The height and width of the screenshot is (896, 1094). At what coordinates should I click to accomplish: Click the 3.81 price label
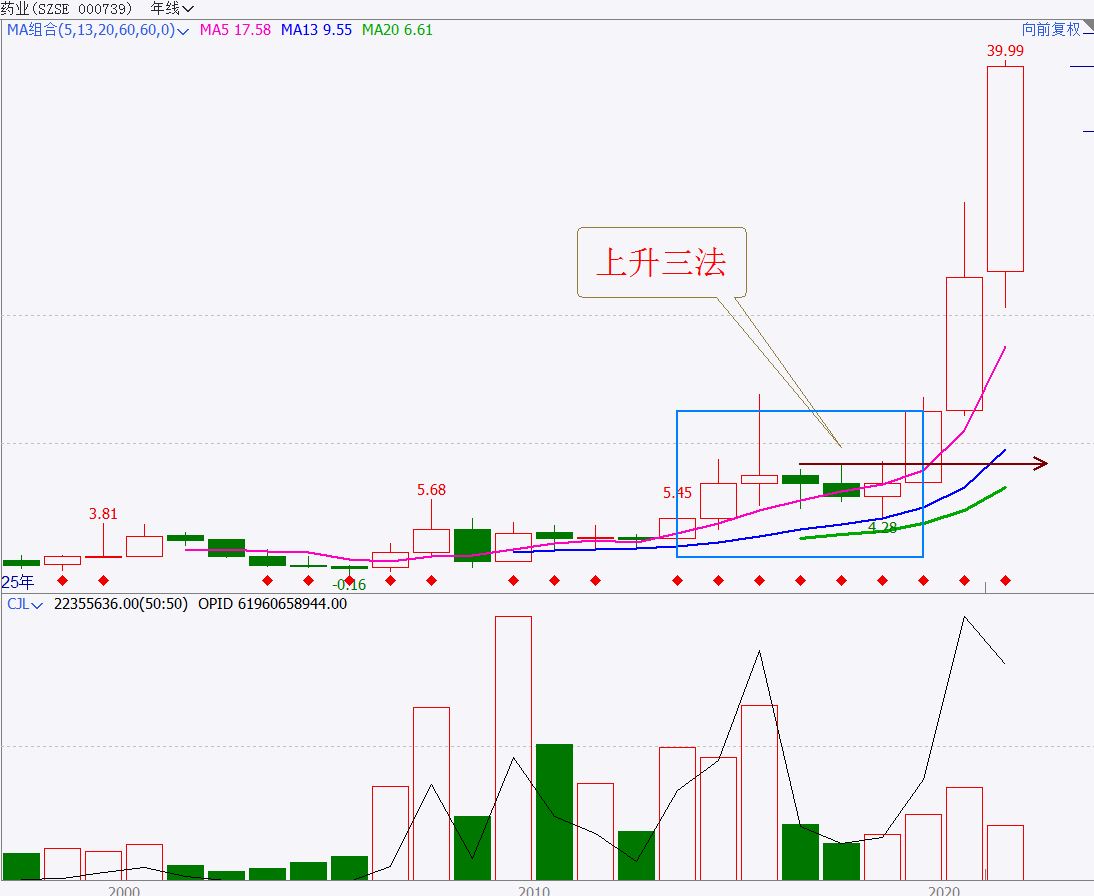[x=103, y=514]
